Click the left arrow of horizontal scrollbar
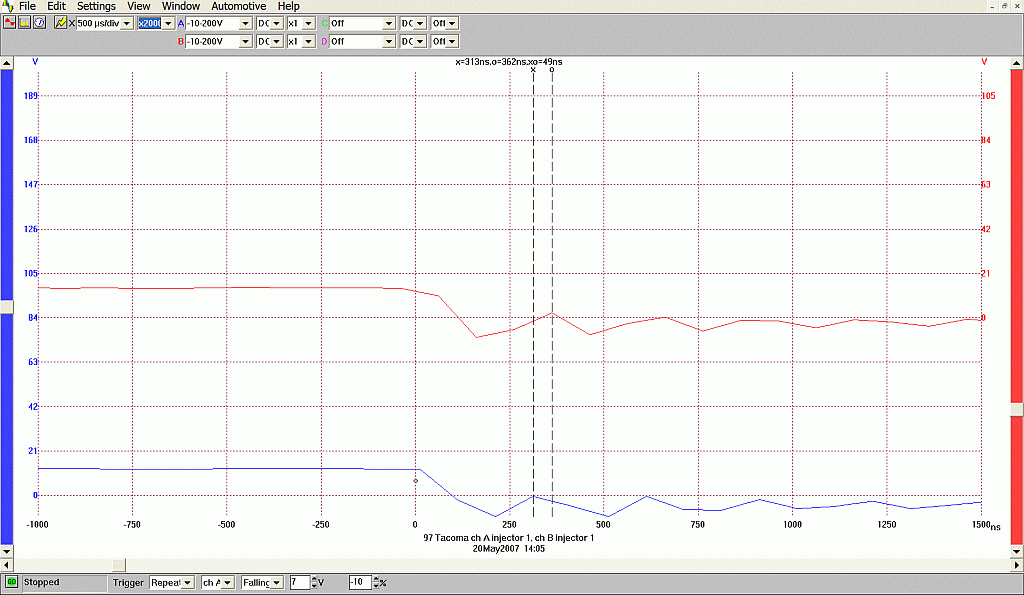This screenshot has width=1024, height=595. [x=7, y=565]
